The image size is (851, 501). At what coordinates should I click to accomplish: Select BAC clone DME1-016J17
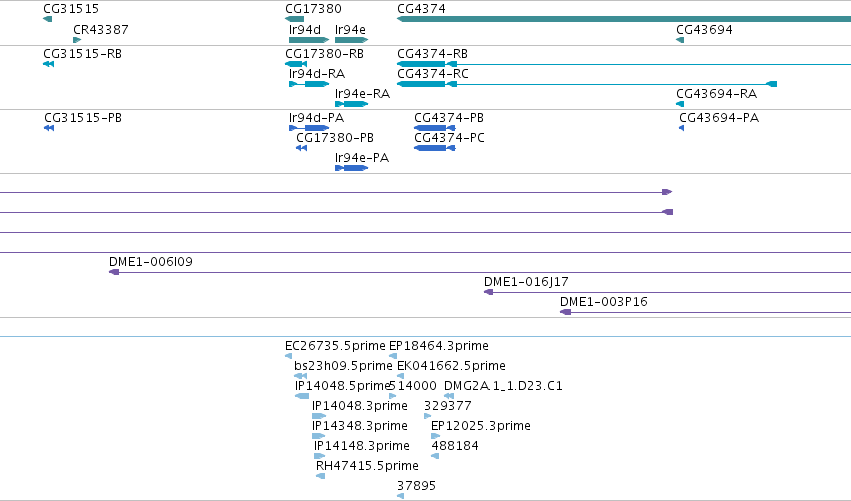click(x=526, y=282)
